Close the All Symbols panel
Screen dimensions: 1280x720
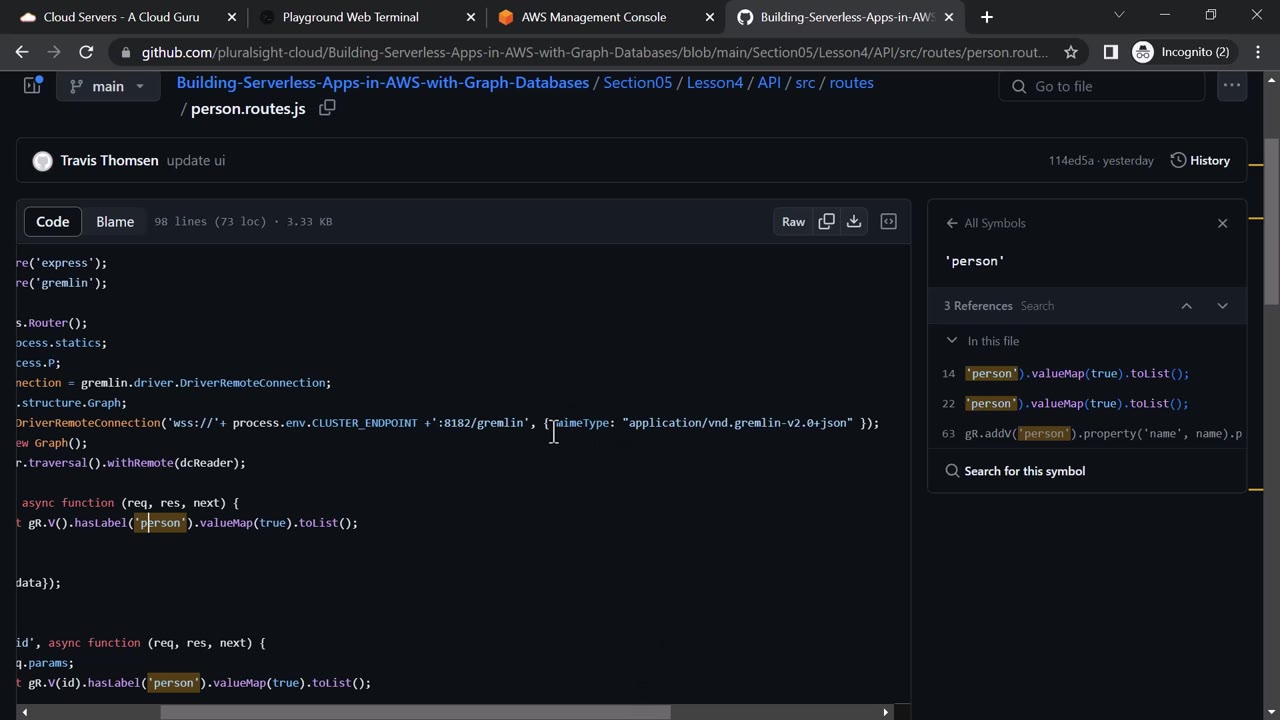tap(1222, 223)
